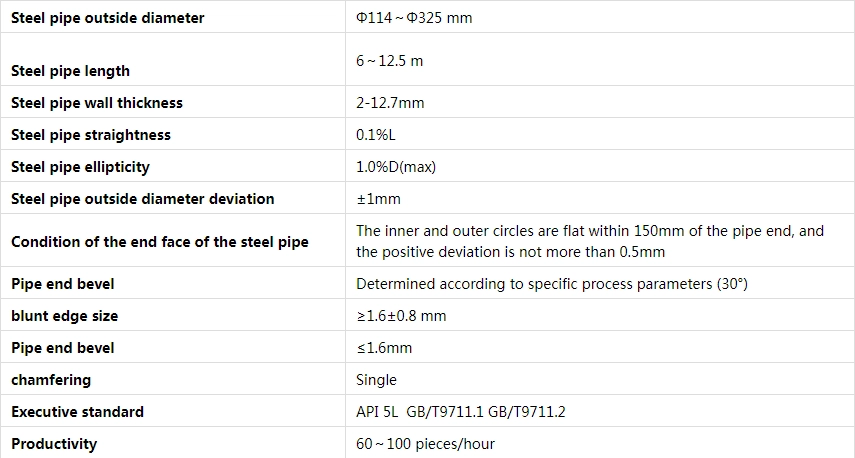Click the 60~100 pieces/hour productivity value
Image resolution: width=855 pixels, height=458 pixels.
425,444
